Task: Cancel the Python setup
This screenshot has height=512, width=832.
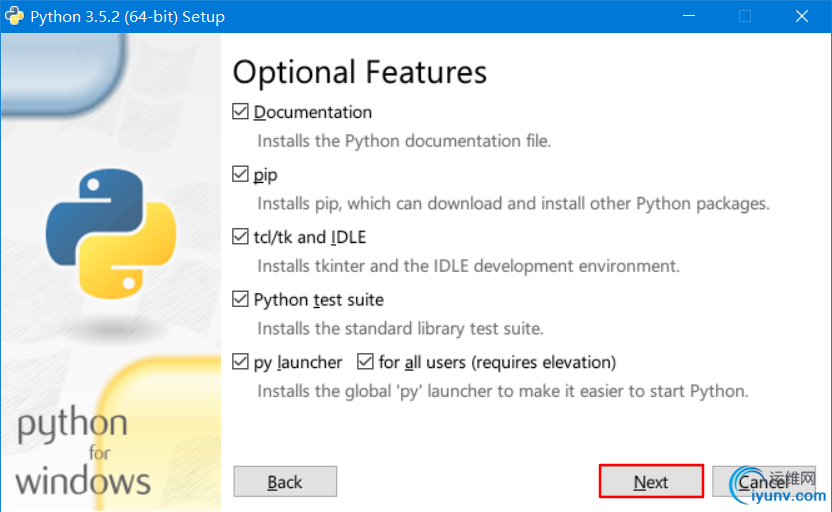Action: tap(764, 481)
